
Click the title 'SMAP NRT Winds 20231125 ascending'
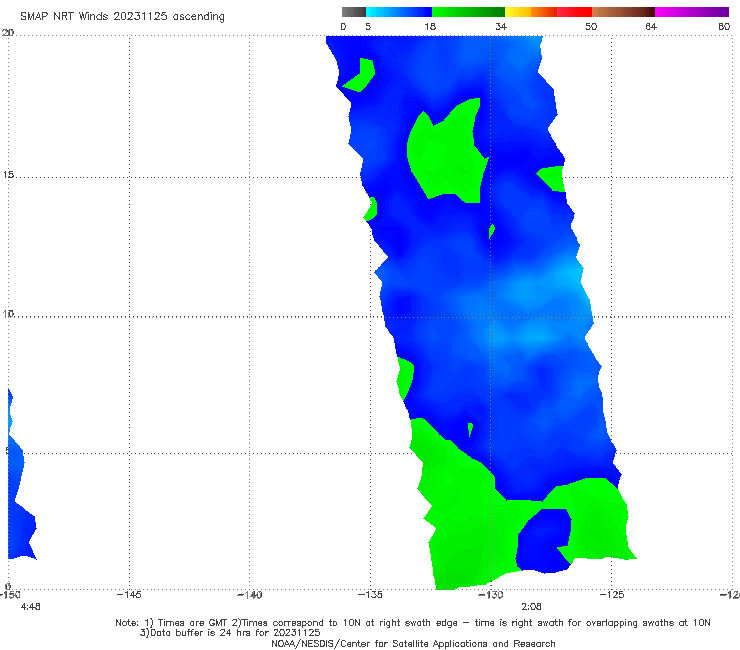point(122,16)
